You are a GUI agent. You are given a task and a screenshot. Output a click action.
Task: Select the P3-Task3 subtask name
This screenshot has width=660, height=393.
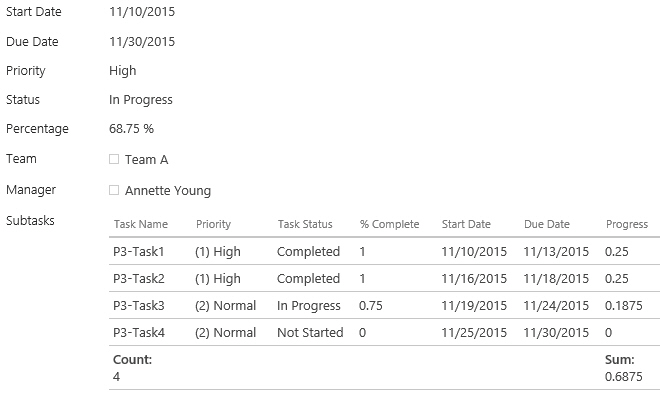click(x=139, y=305)
